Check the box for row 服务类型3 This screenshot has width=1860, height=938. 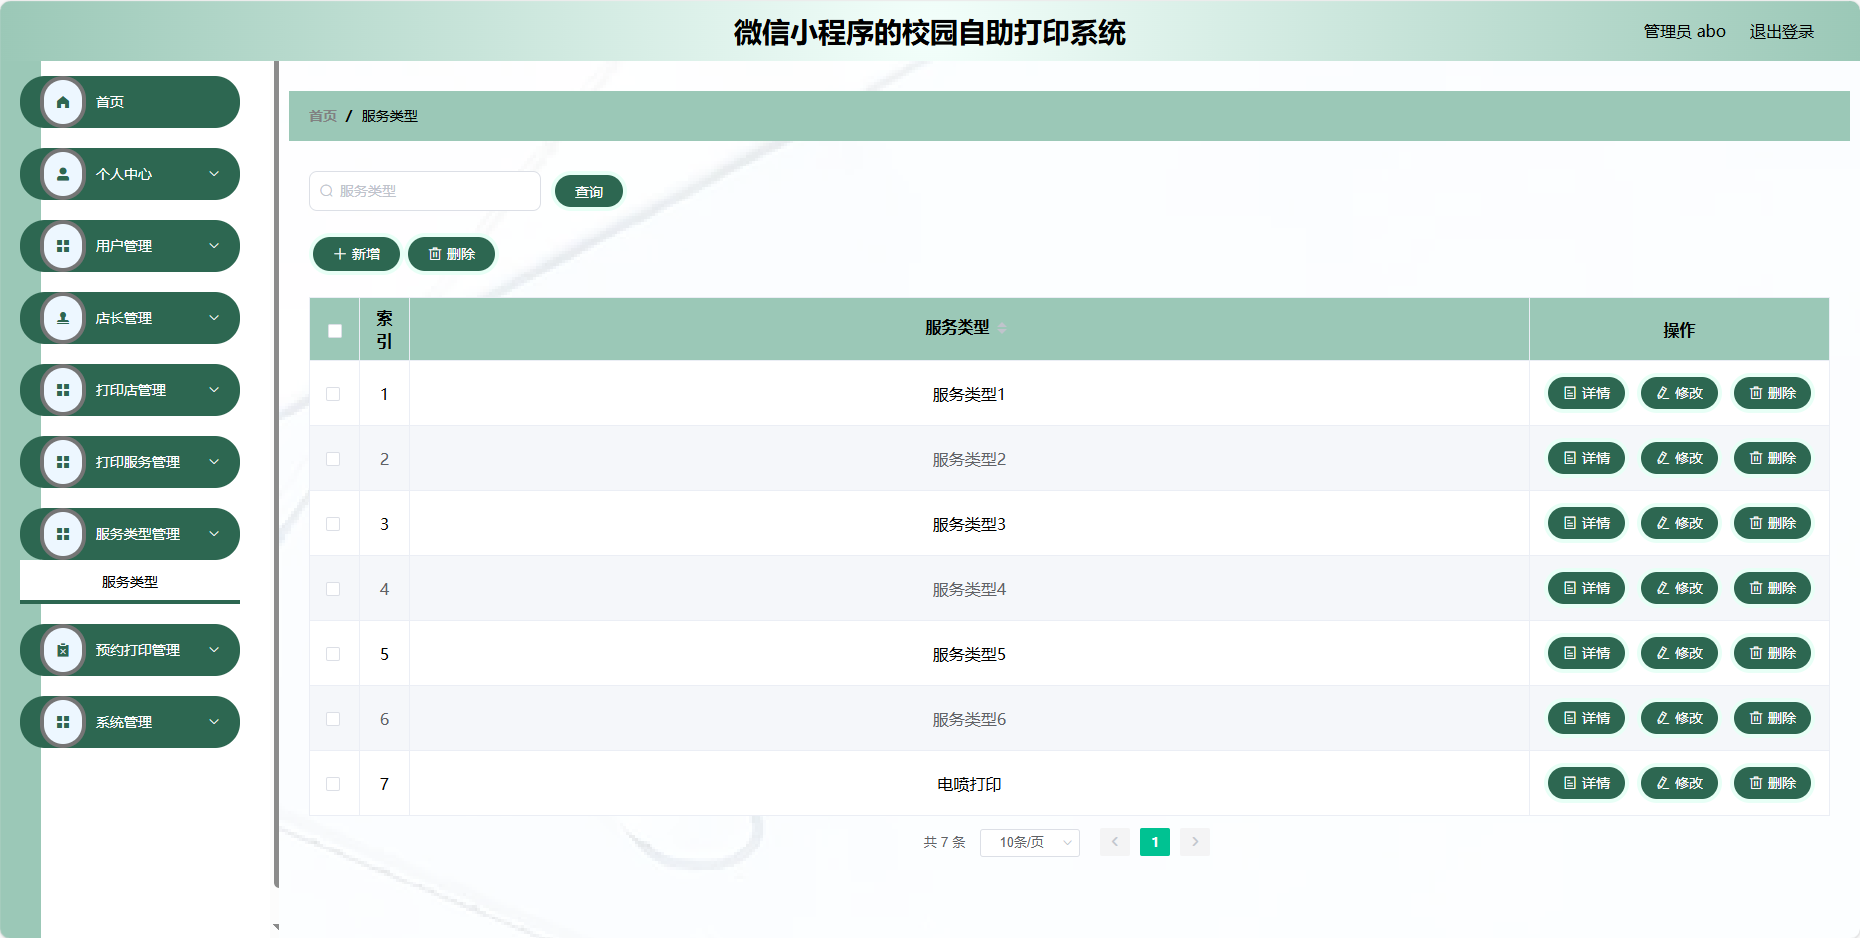pyautogui.click(x=333, y=524)
